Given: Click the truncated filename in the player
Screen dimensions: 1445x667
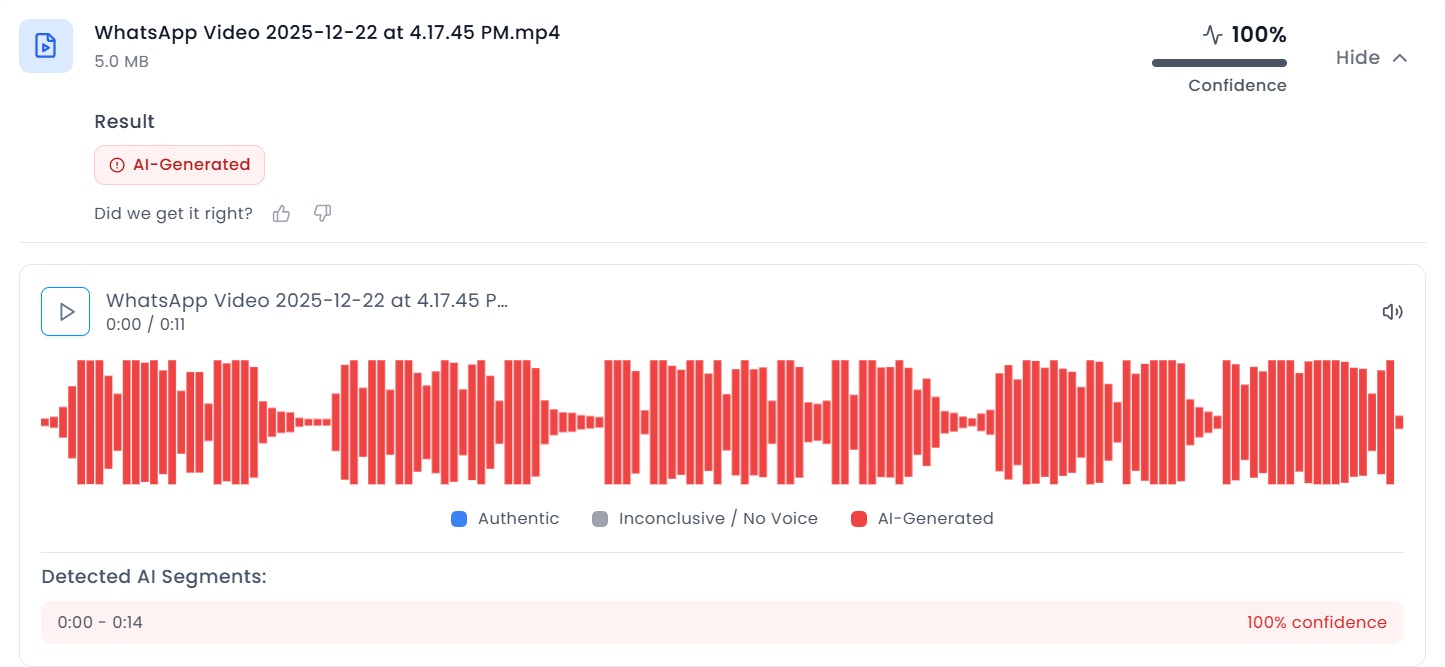Looking at the screenshot, I should tap(306, 301).
